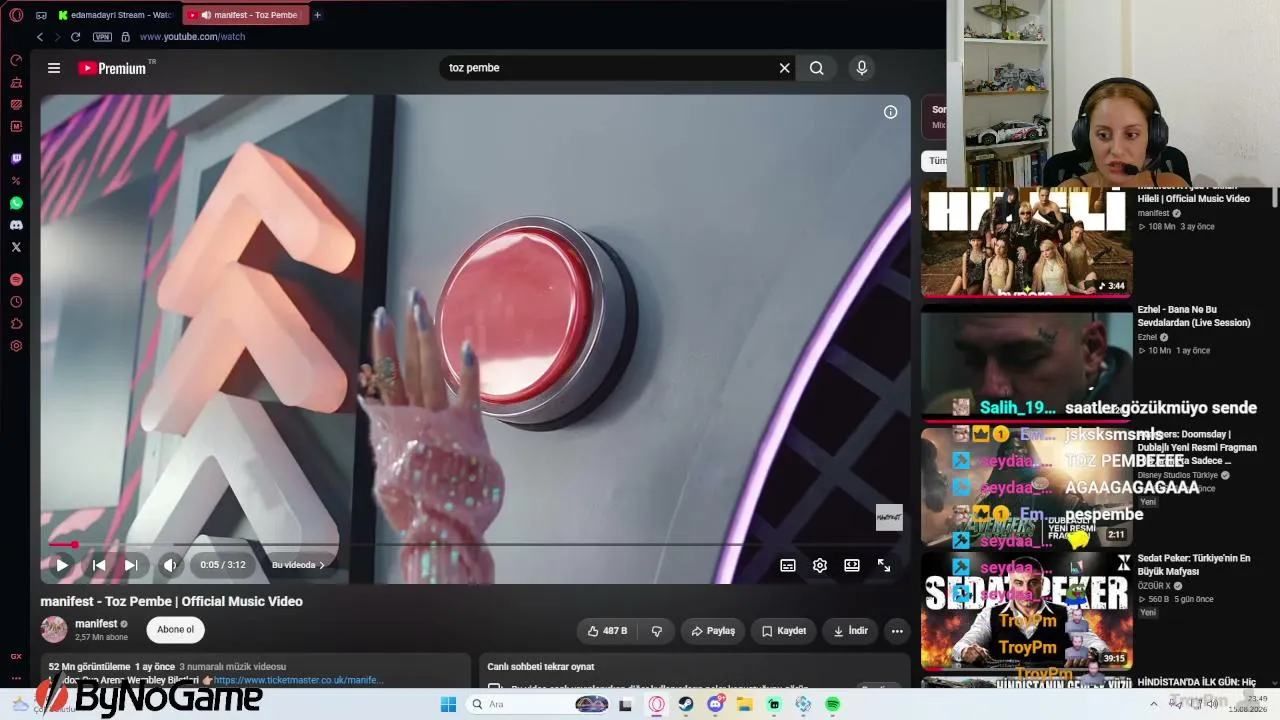
Task: Share the video via Paylaş button
Action: pyautogui.click(x=713, y=631)
